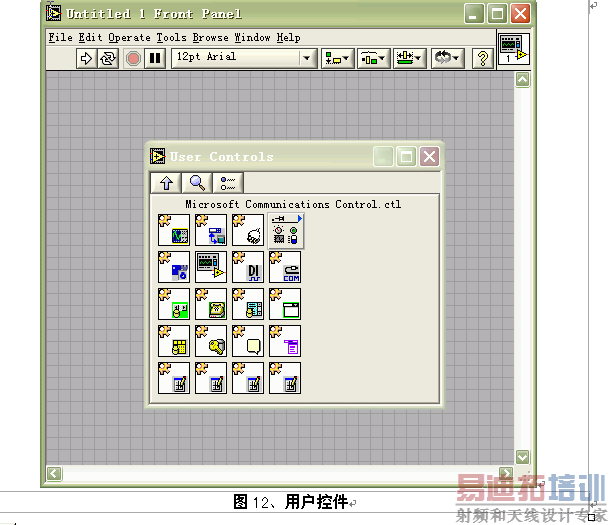This screenshot has width=610, height=525.
Task: Open the Tools menu
Action: [172, 37]
